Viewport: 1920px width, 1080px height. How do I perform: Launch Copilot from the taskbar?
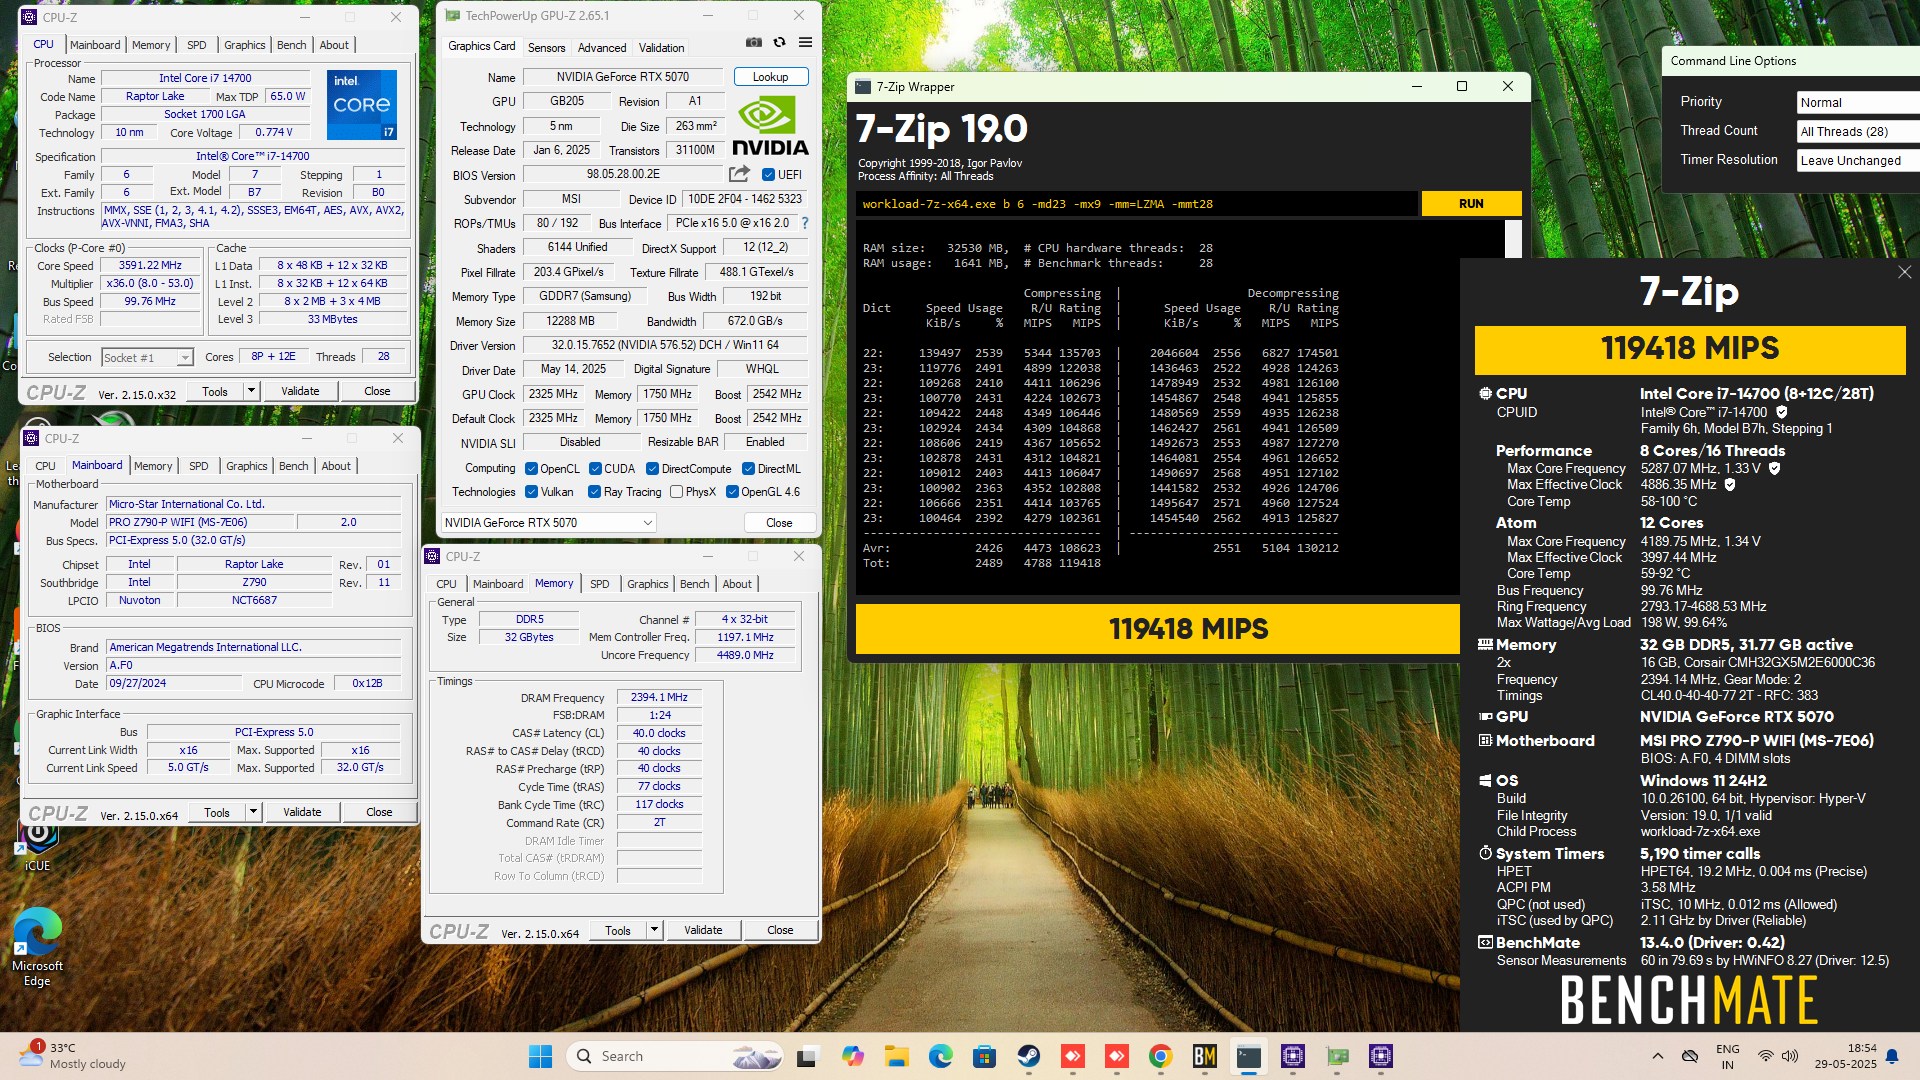coord(852,1056)
